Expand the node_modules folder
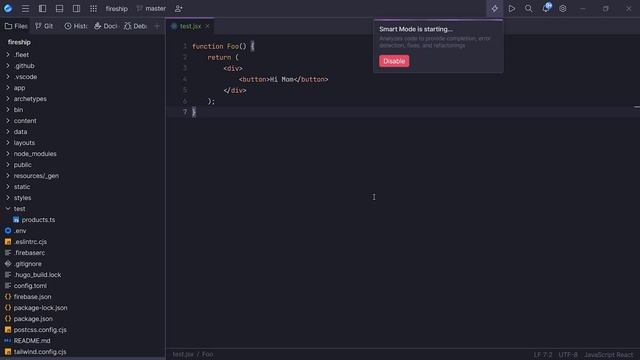This screenshot has width=640, height=360. pyautogui.click(x=8, y=154)
